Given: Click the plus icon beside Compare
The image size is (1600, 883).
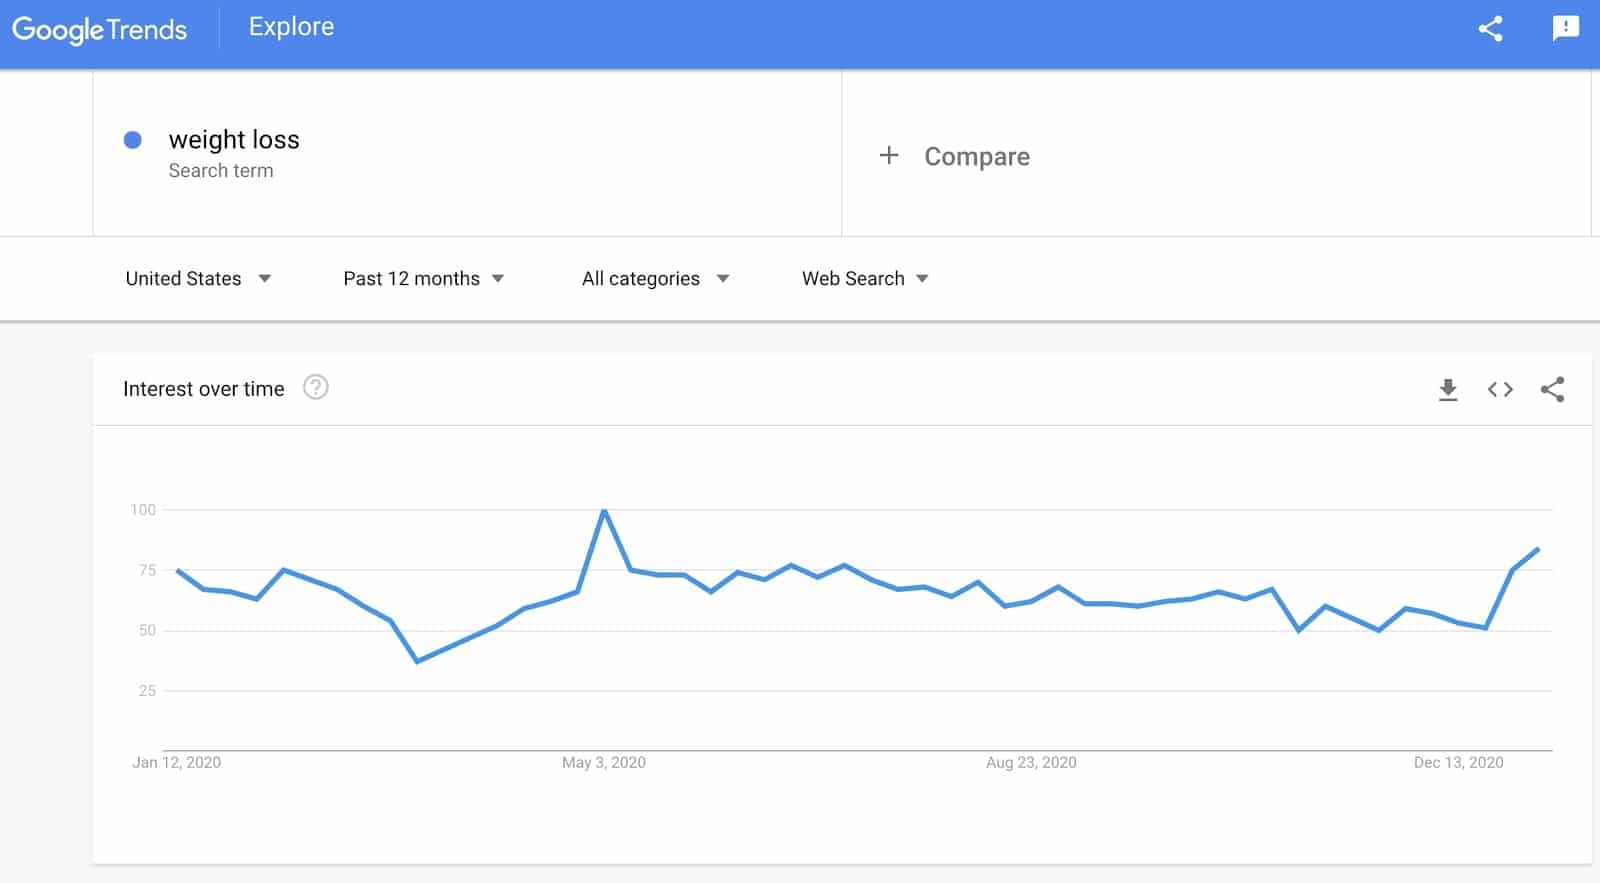Looking at the screenshot, I should pos(888,155).
